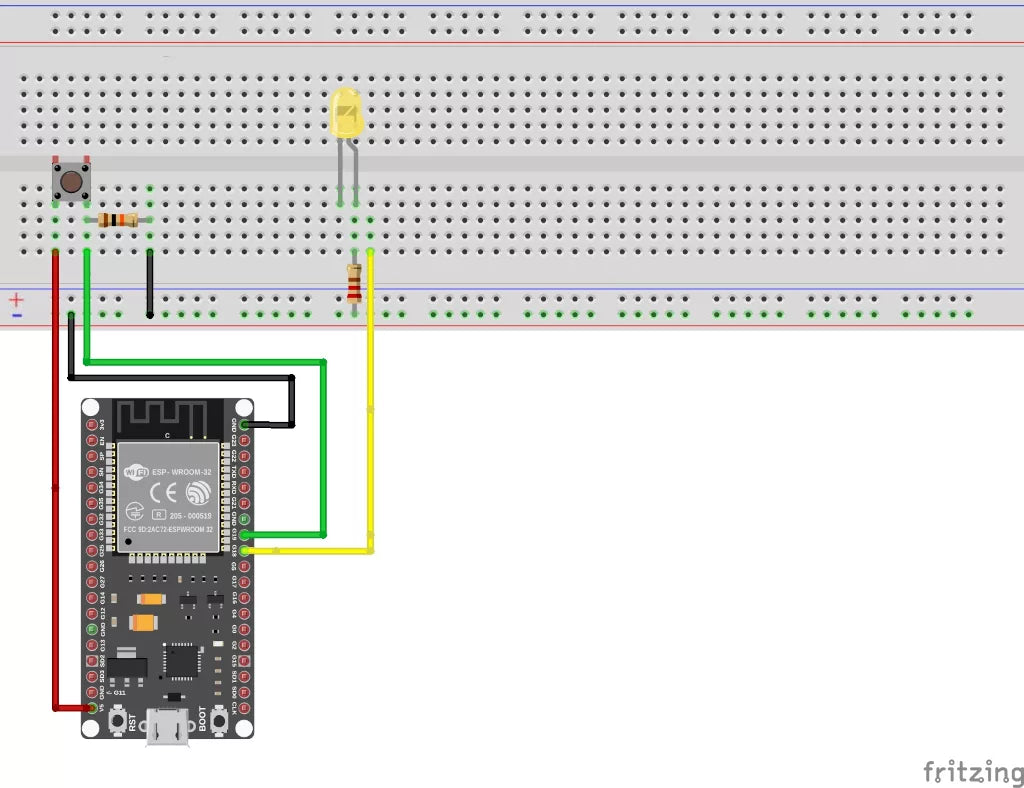
Task: Select the micro USB connector on the ESP32
Action: point(168,727)
